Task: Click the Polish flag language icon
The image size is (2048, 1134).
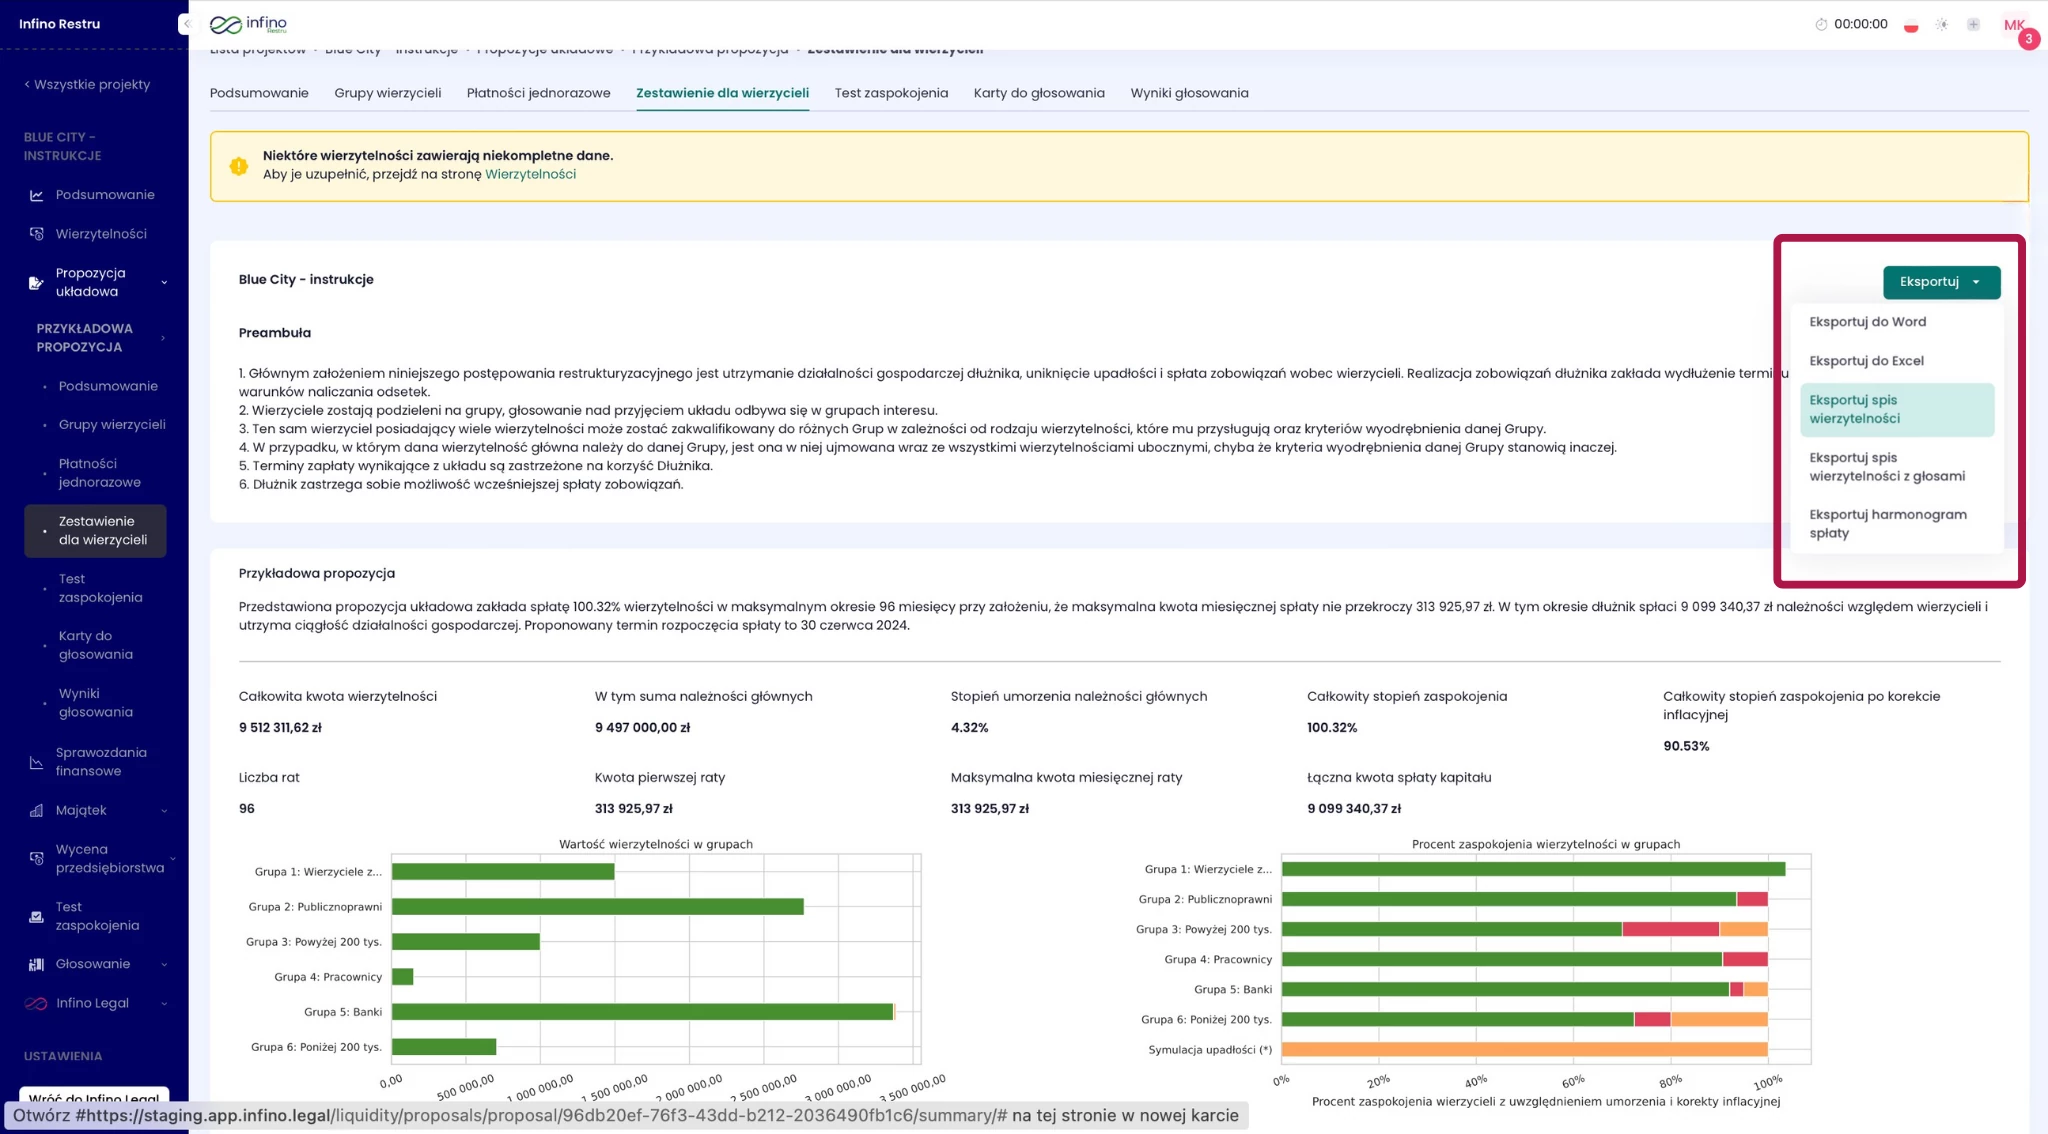Action: point(1911,25)
